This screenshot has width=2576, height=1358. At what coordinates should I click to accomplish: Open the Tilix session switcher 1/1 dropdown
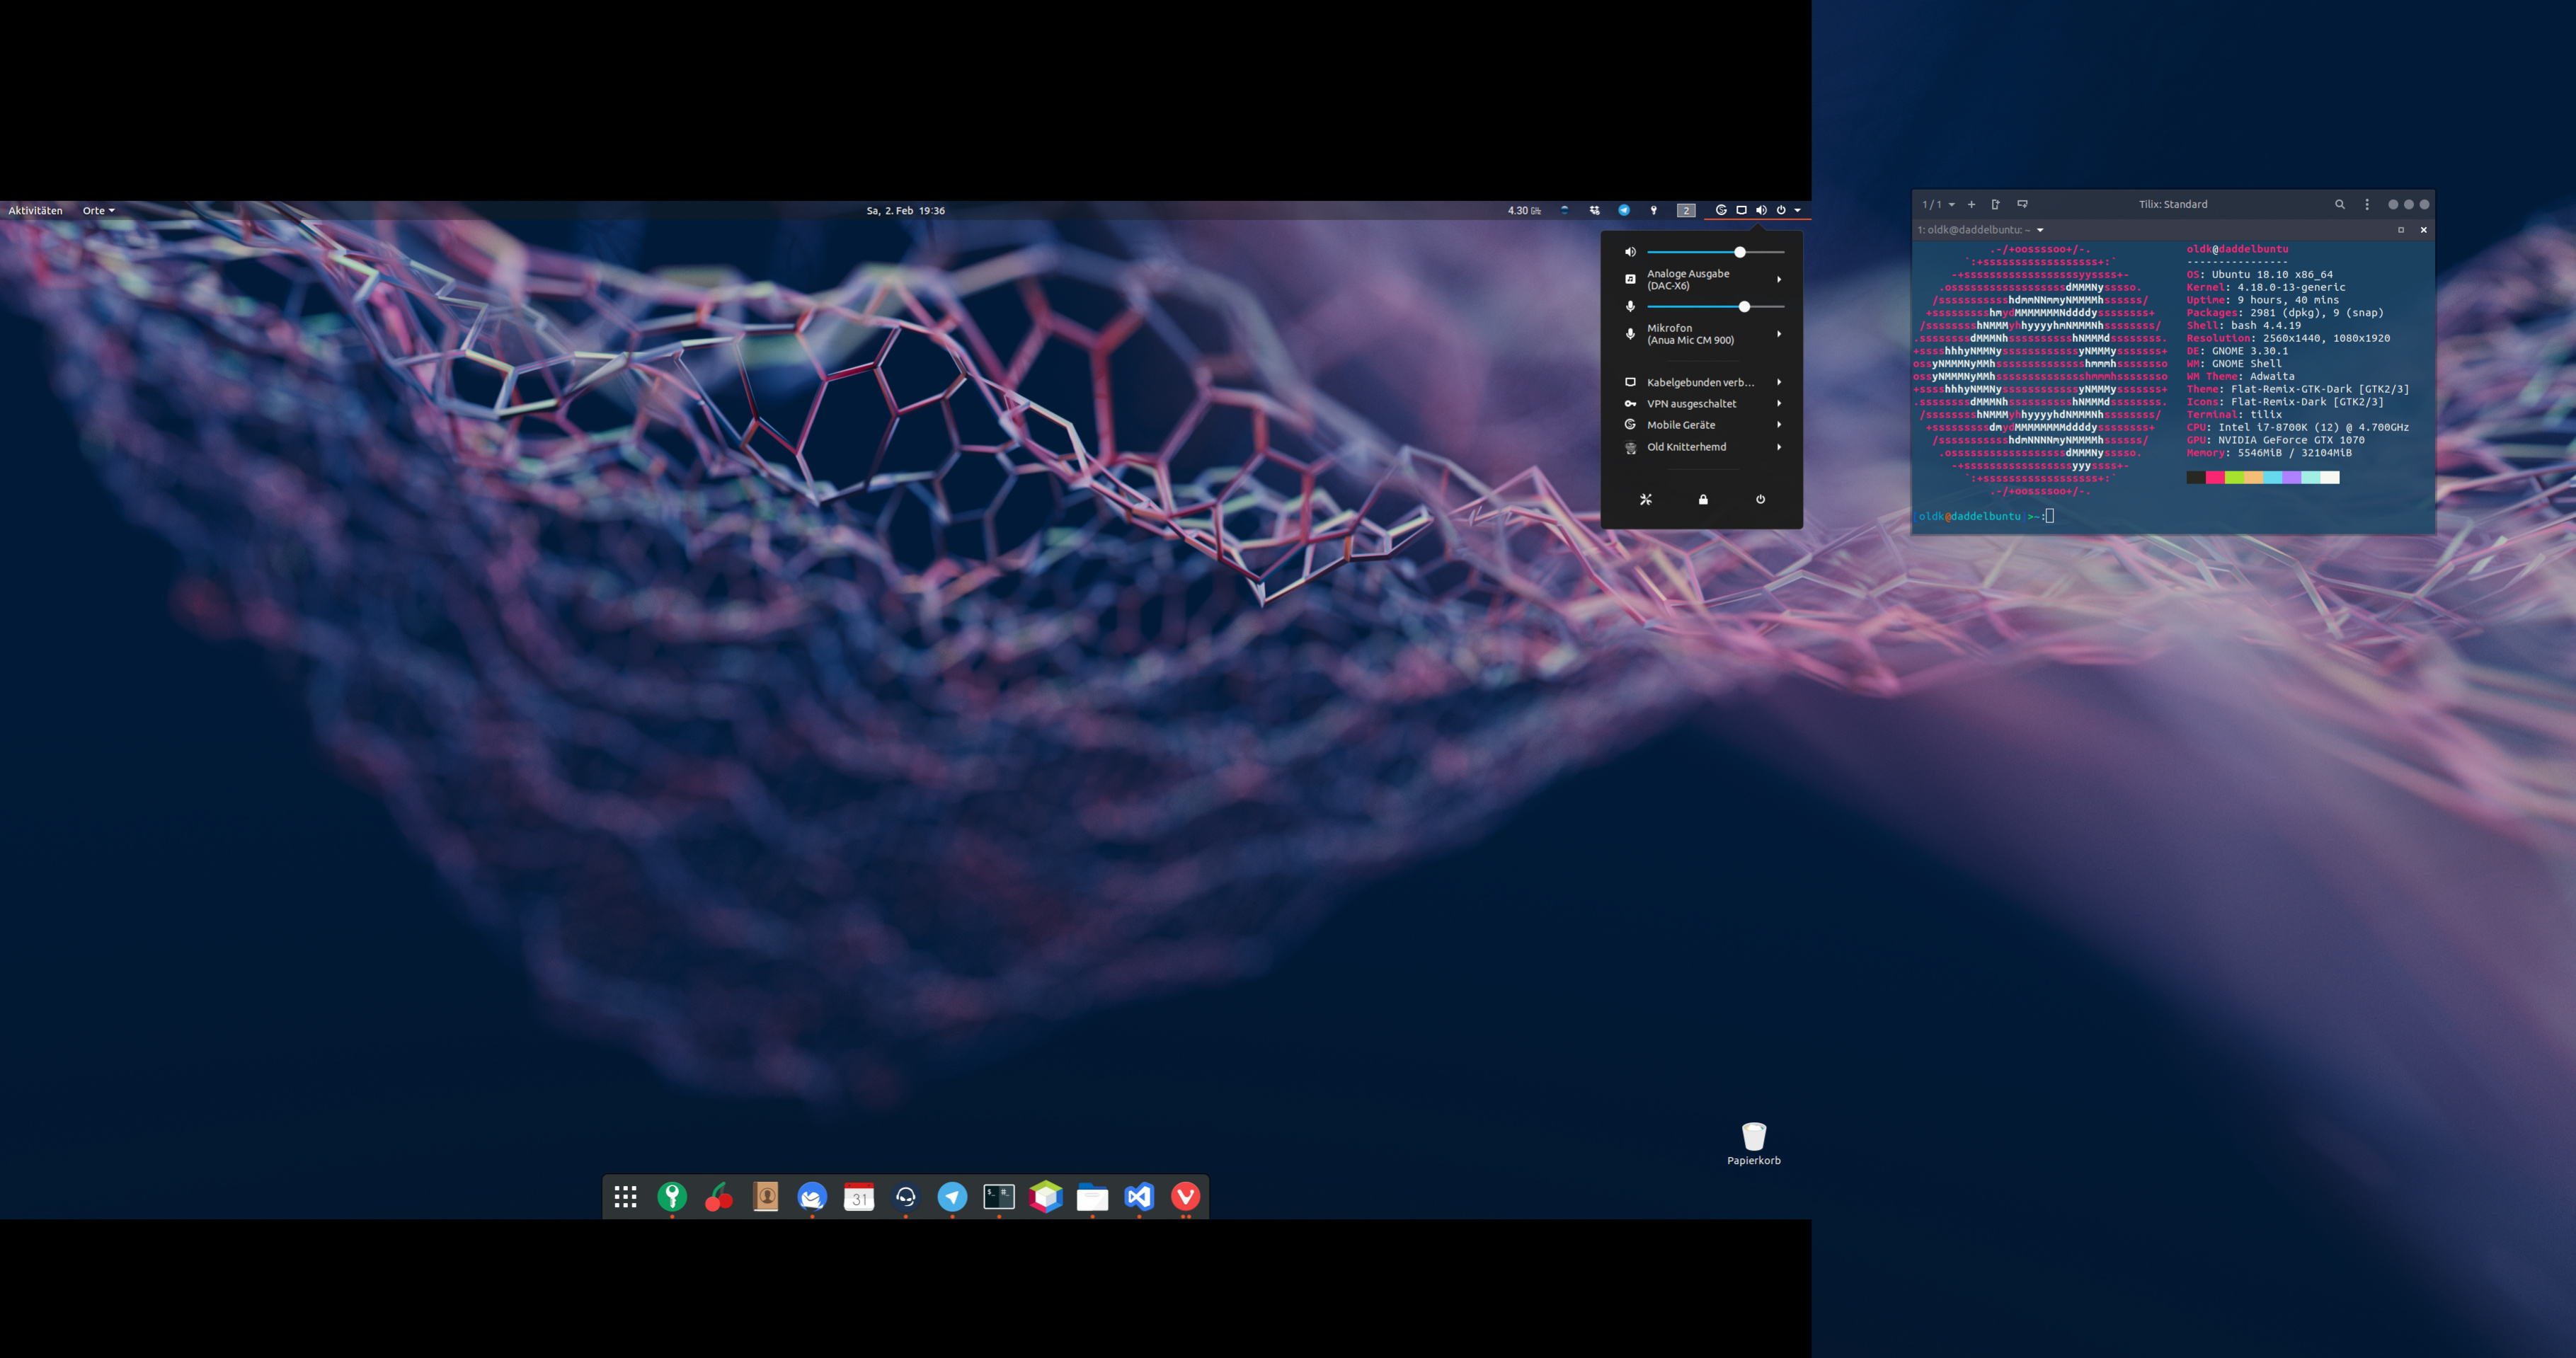click(1938, 204)
